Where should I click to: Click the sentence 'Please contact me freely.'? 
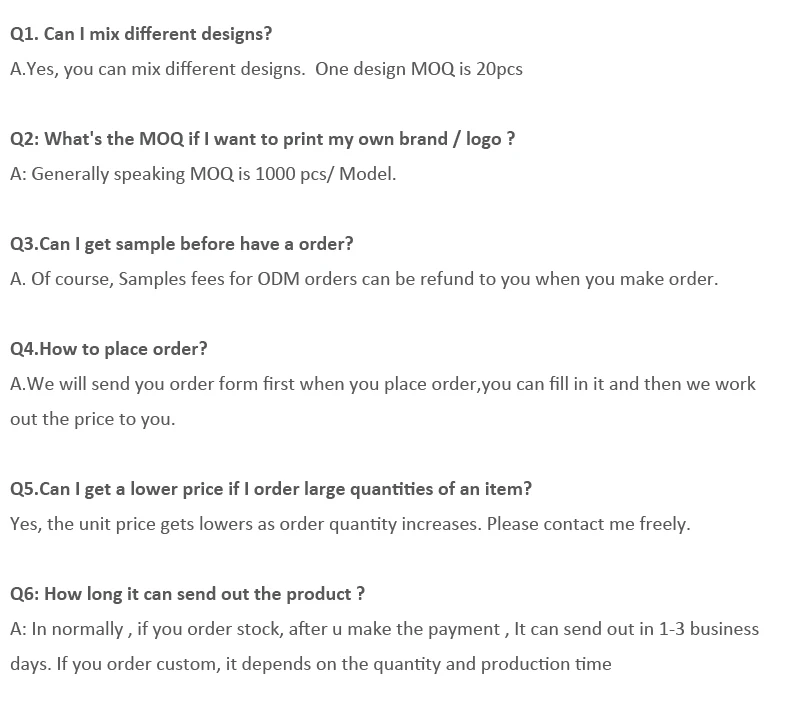tap(588, 524)
